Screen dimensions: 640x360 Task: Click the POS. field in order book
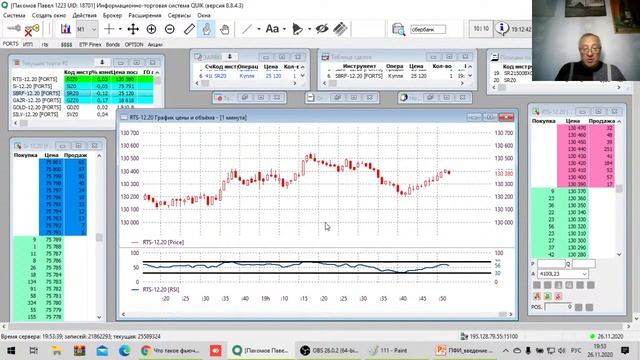558,307
